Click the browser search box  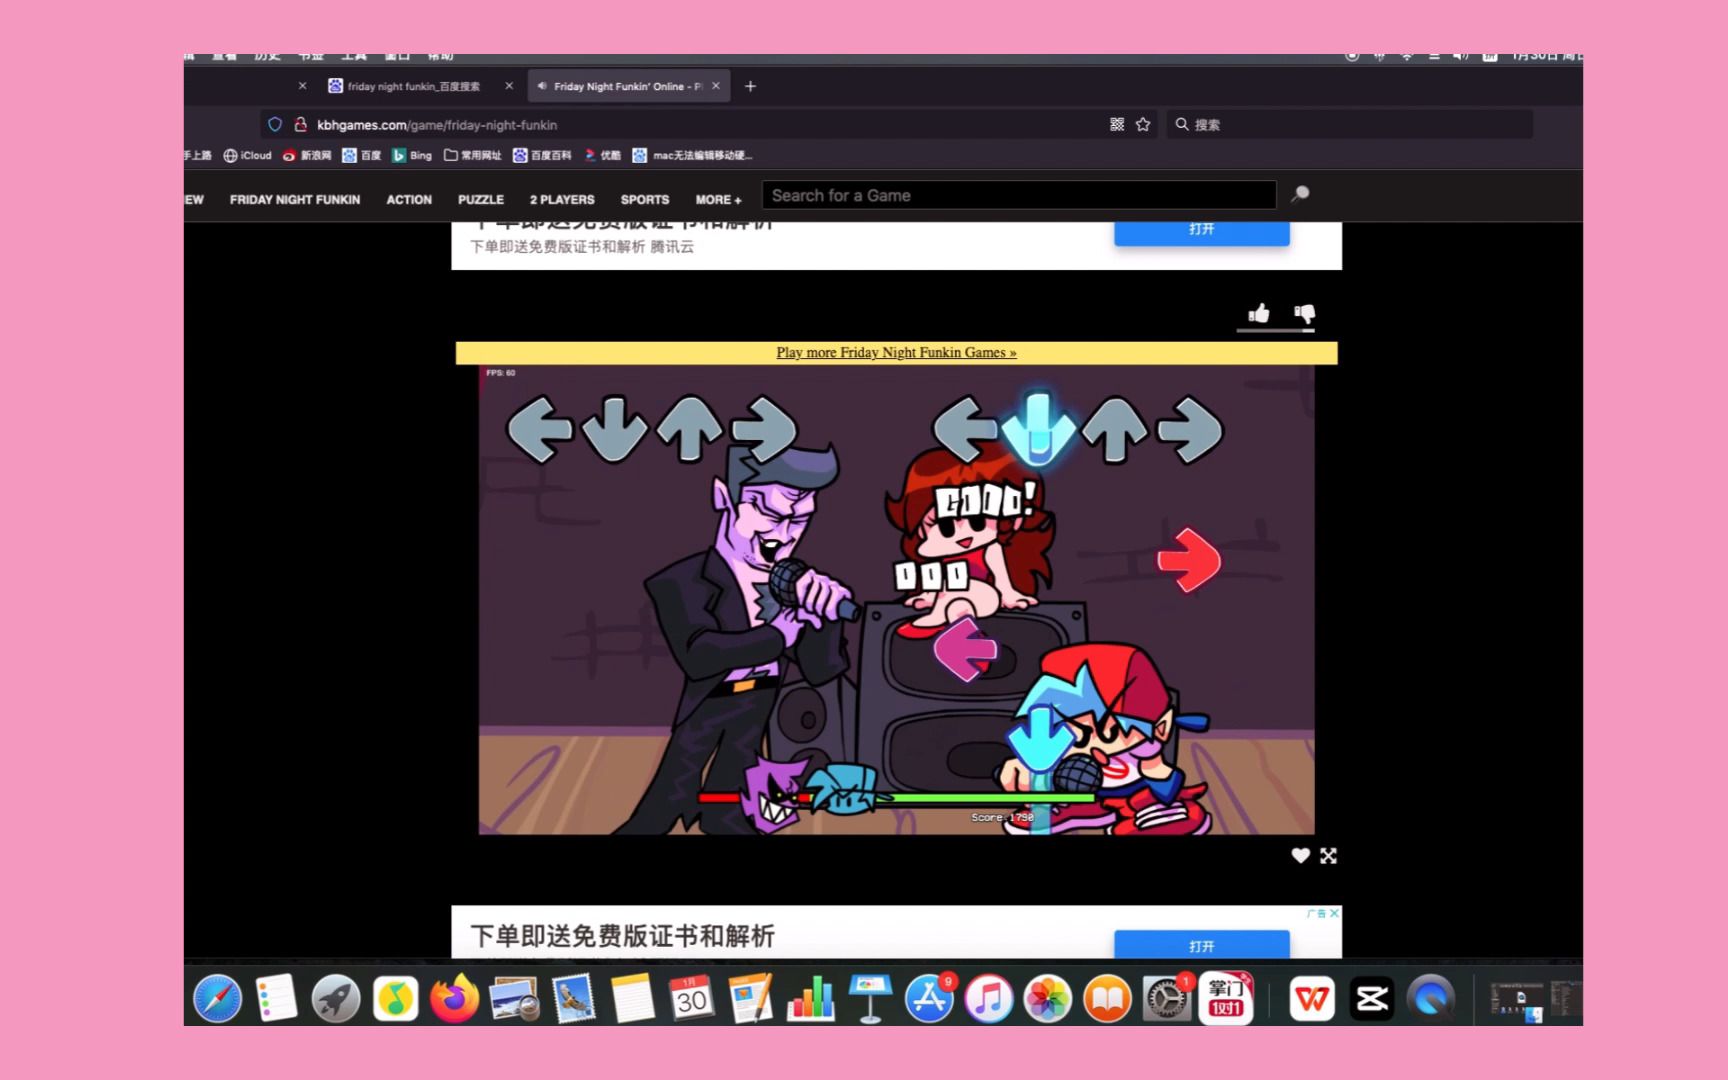[1349, 124]
